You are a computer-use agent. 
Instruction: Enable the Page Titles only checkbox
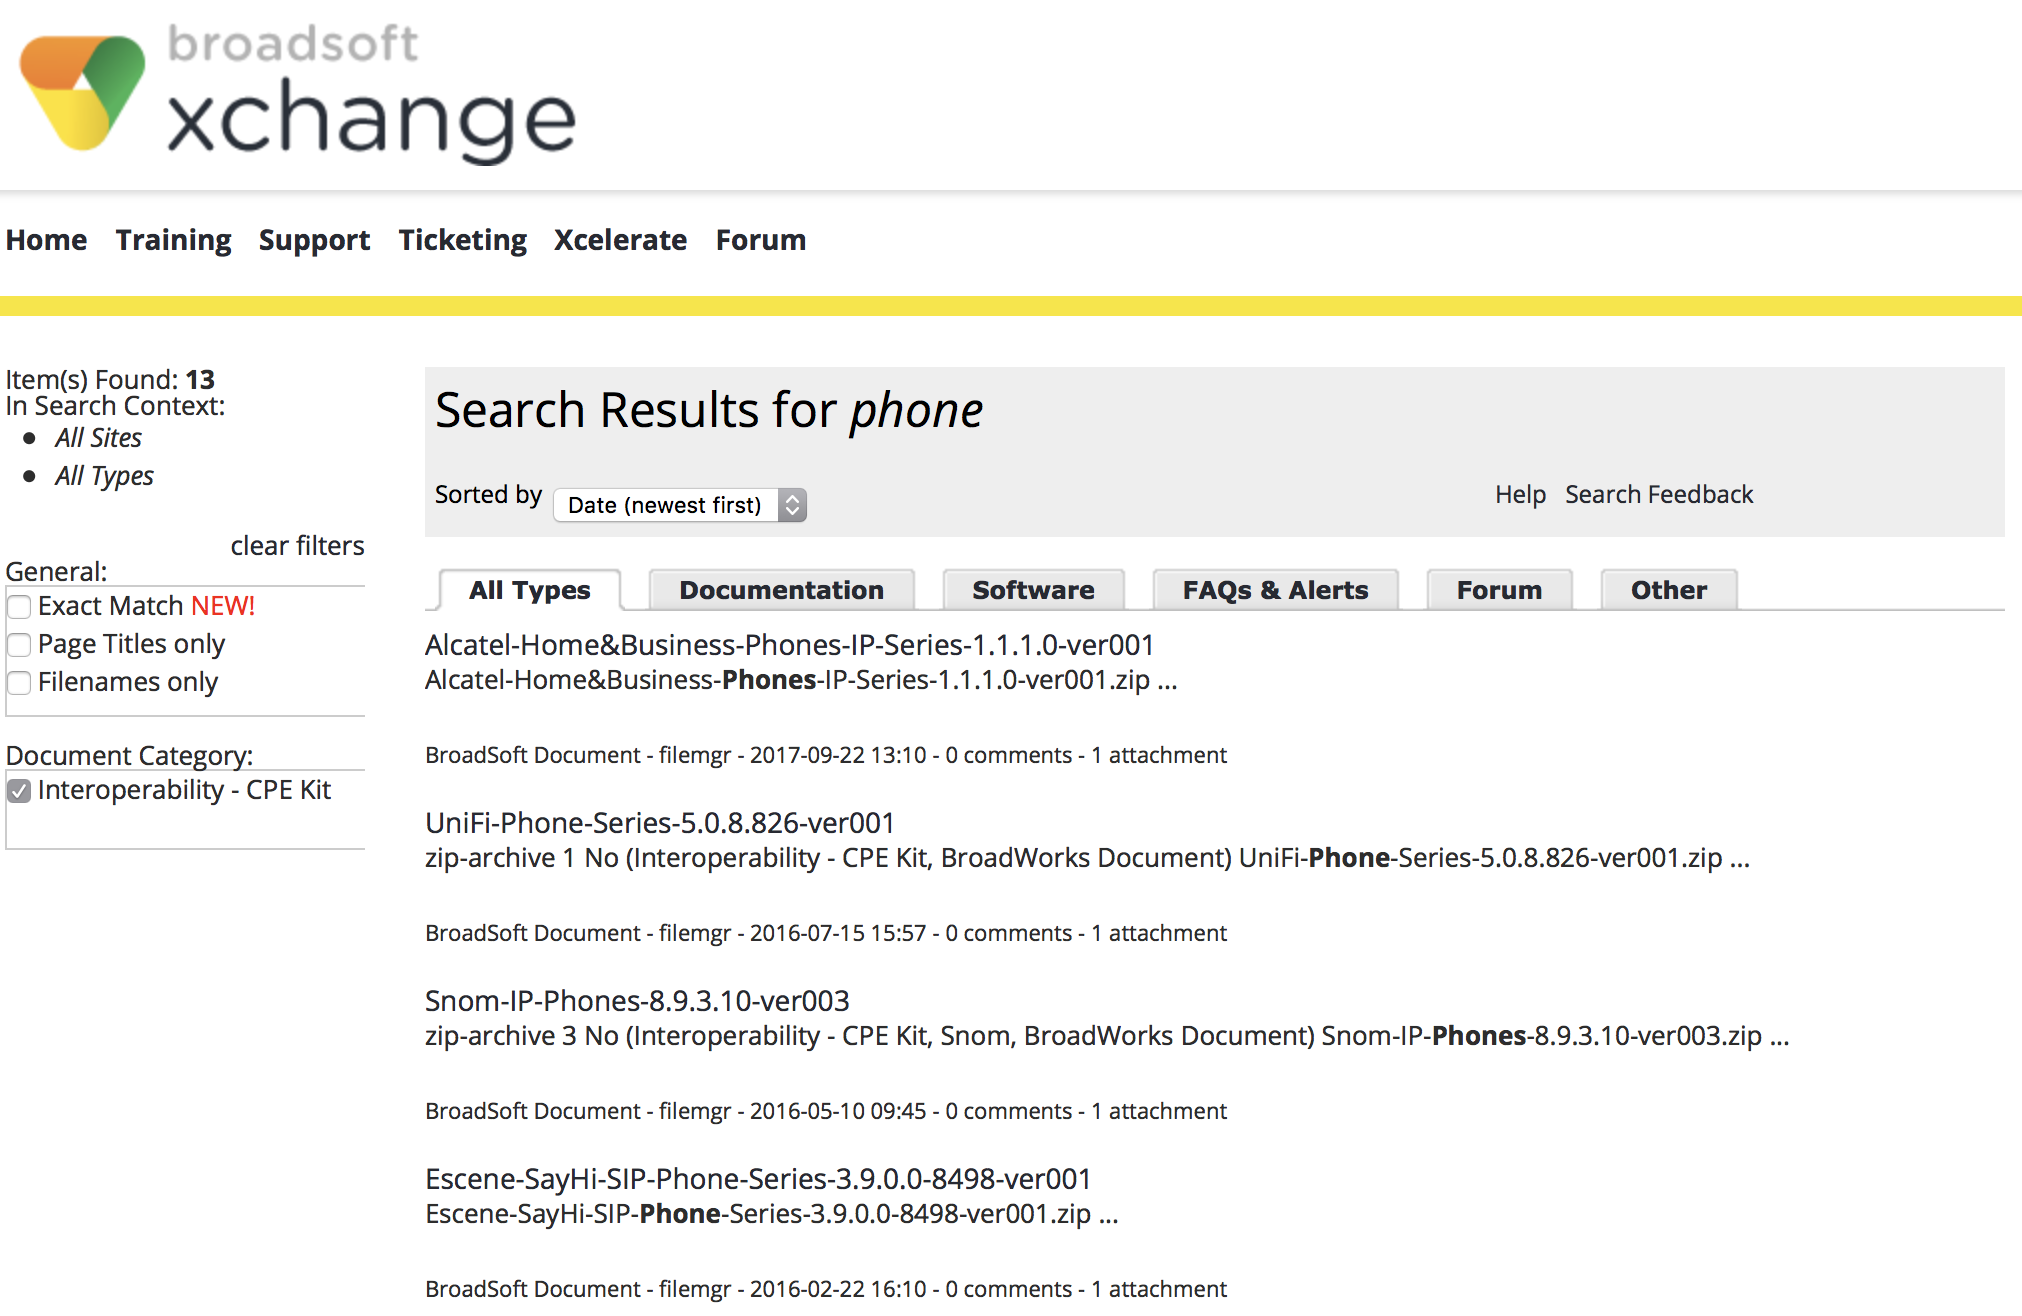(19, 645)
